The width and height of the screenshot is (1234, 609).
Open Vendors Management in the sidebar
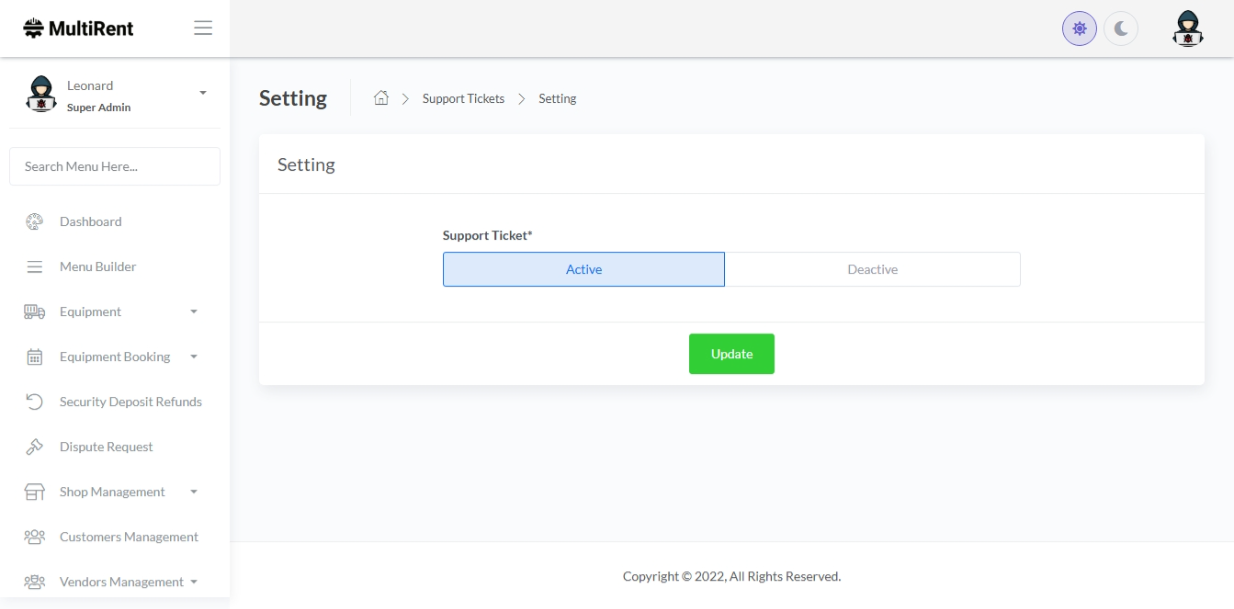coord(121,582)
